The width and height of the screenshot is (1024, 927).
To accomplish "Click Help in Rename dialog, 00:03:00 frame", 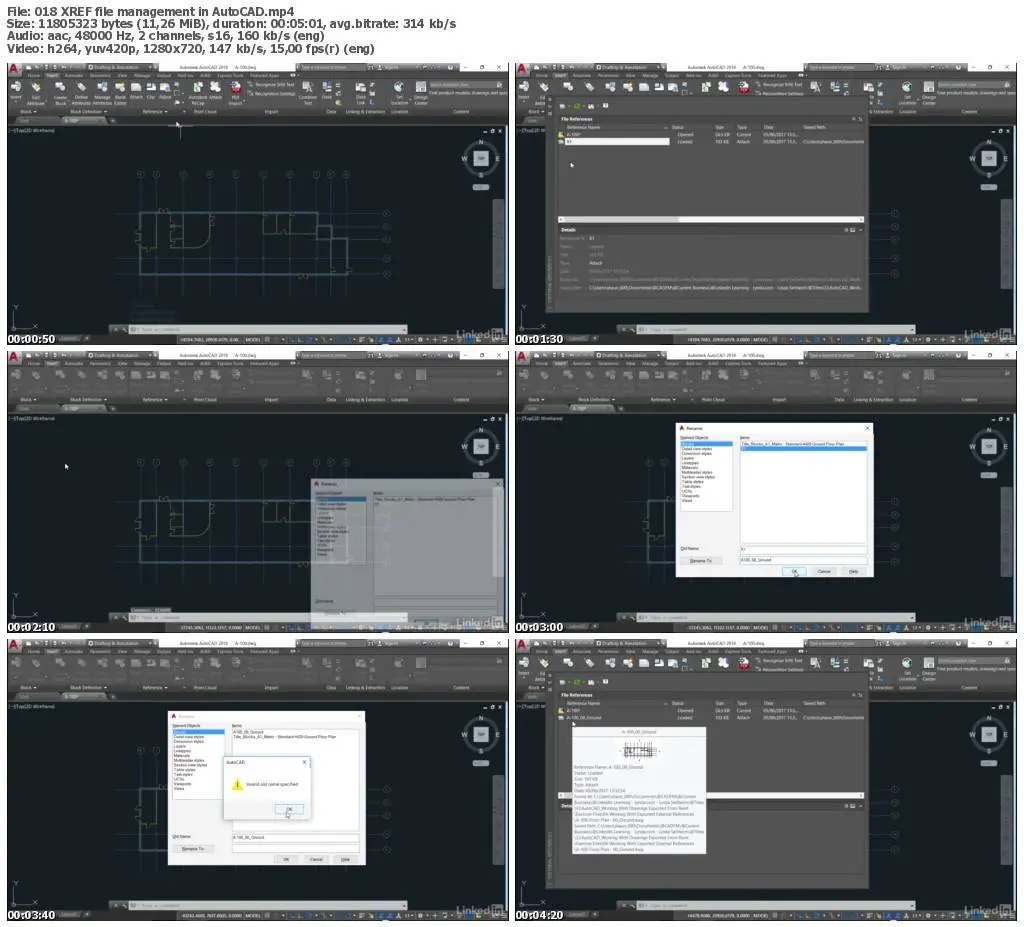I will [854, 572].
